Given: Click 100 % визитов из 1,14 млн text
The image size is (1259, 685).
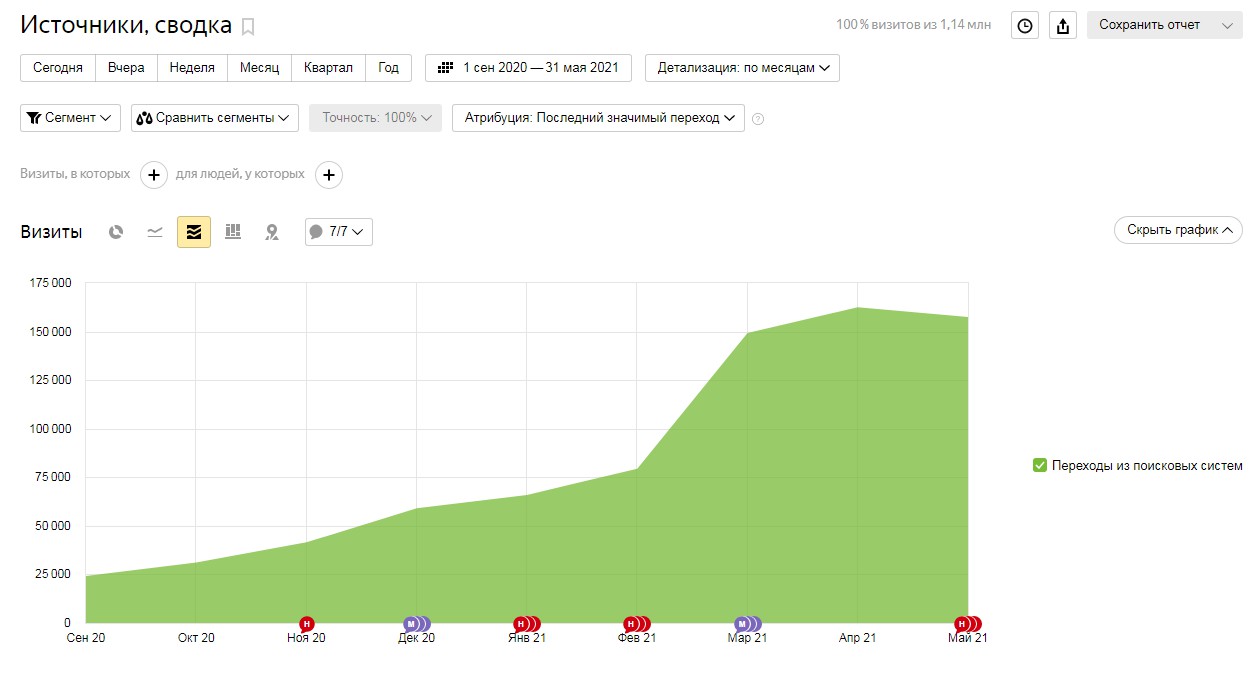Looking at the screenshot, I should tap(914, 25).
